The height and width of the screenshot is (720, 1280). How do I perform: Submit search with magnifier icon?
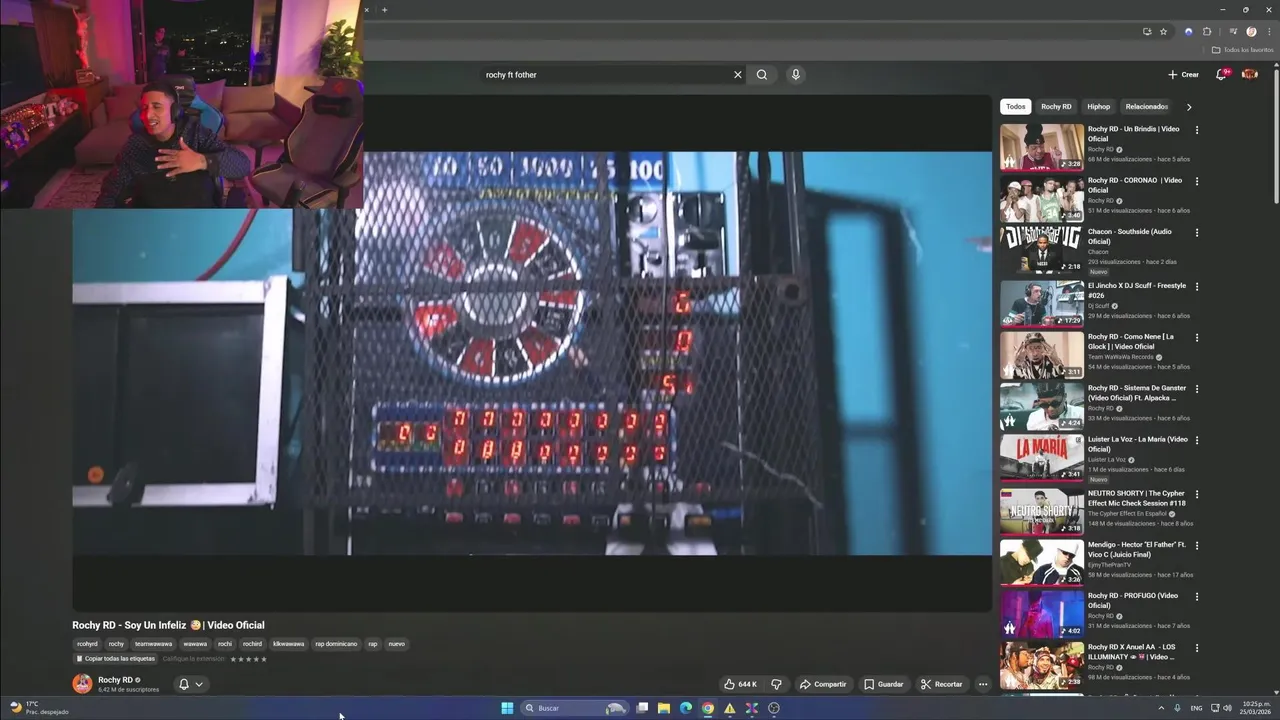pyautogui.click(x=762, y=75)
